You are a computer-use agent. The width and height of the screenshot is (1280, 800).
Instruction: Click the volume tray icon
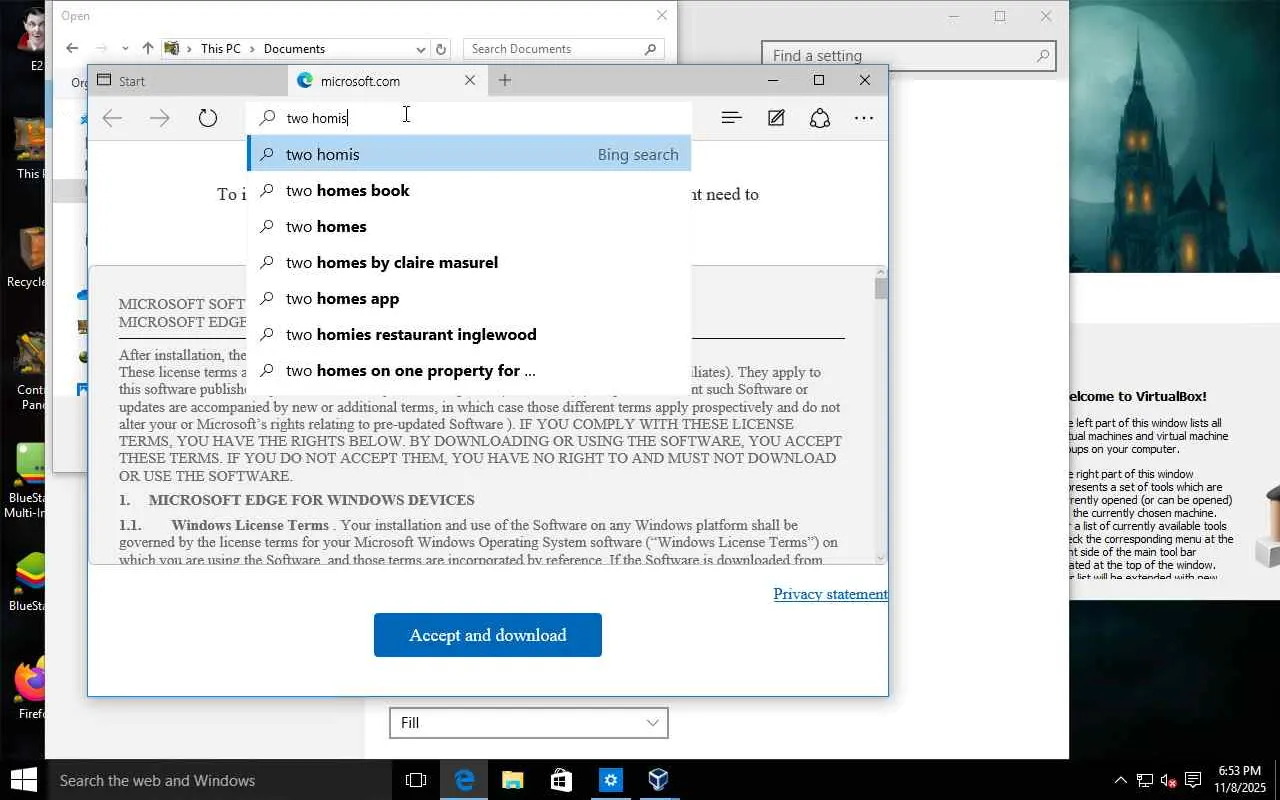(1169, 780)
